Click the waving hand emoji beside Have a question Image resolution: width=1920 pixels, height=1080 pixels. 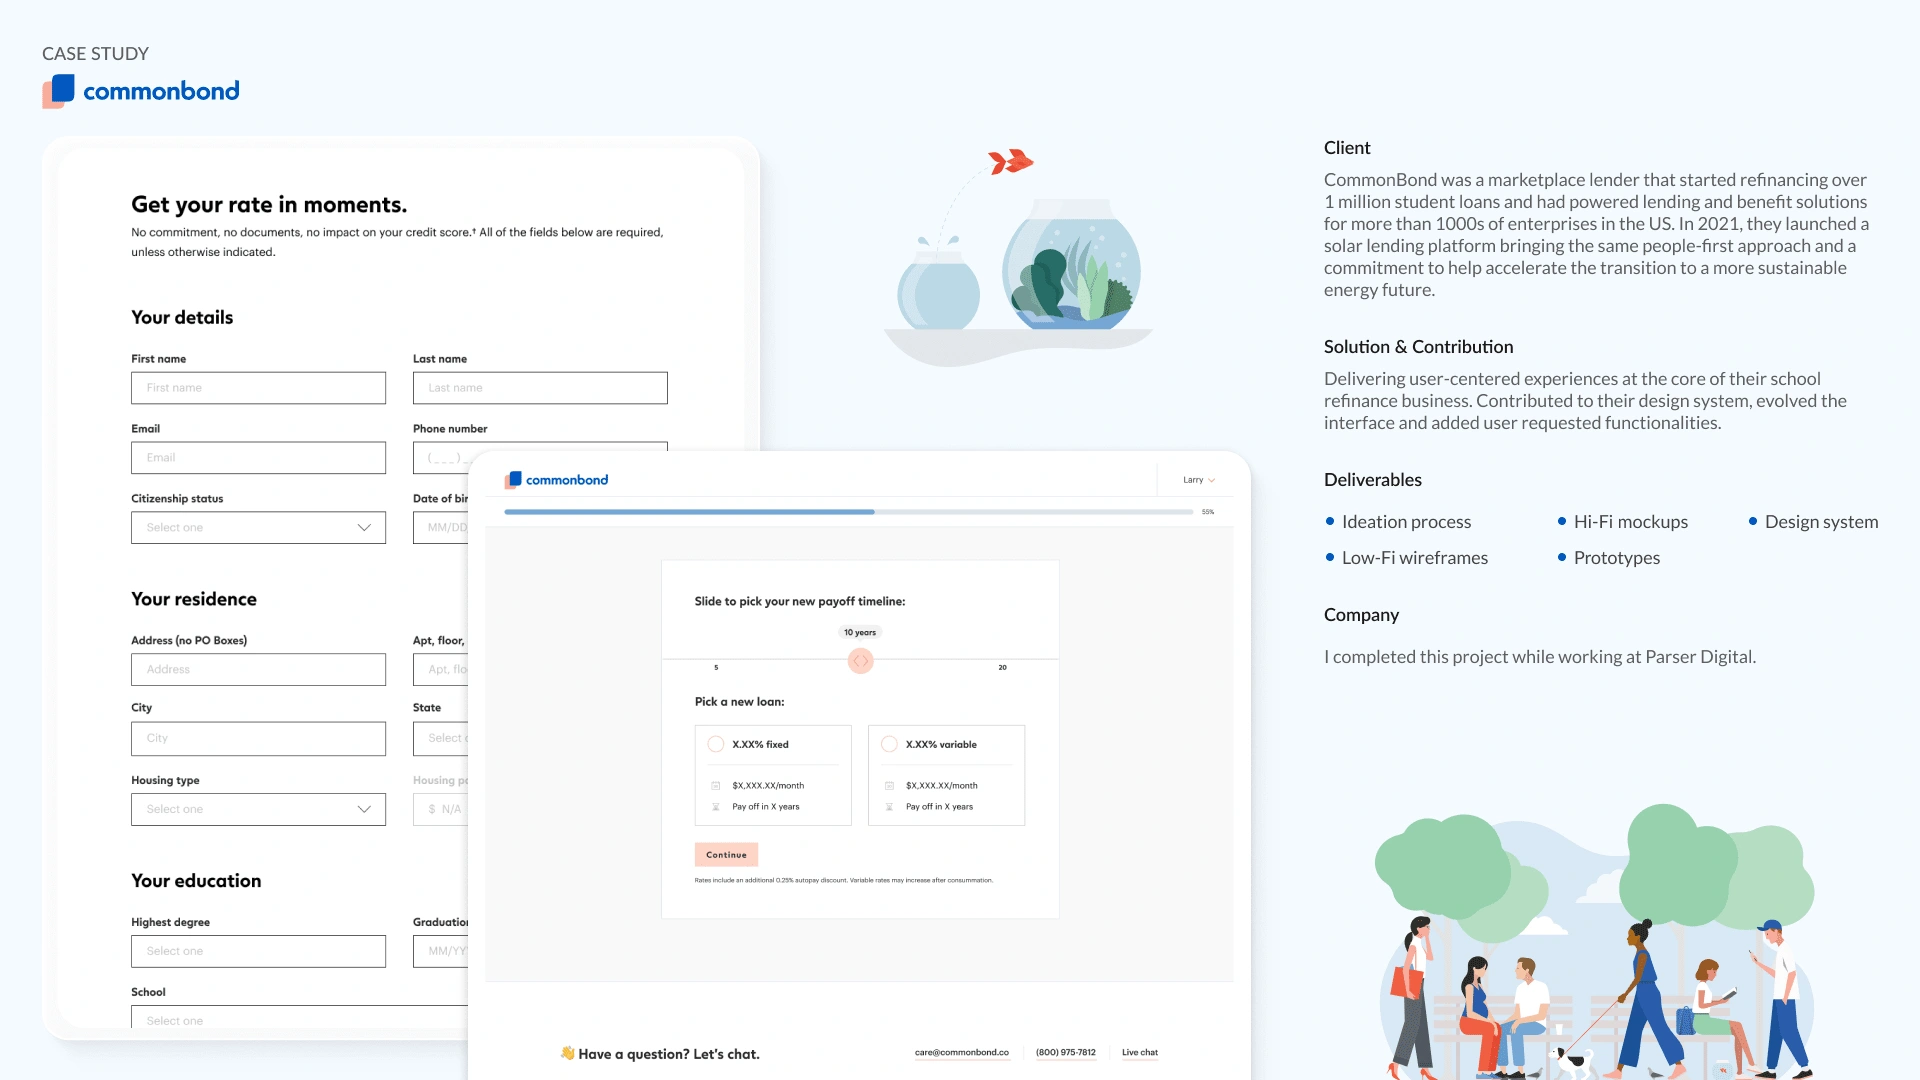pyautogui.click(x=568, y=1053)
